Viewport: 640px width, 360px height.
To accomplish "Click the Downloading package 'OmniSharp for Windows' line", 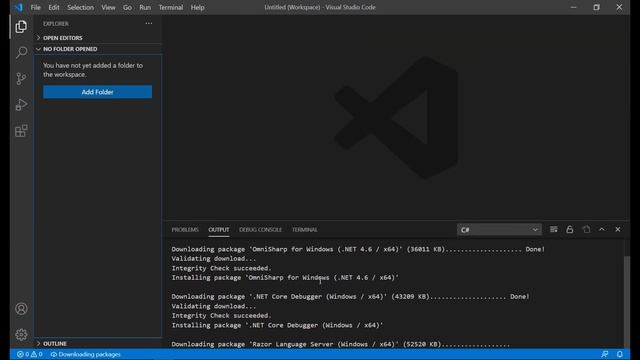I will pyautogui.click(x=358, y=249).
